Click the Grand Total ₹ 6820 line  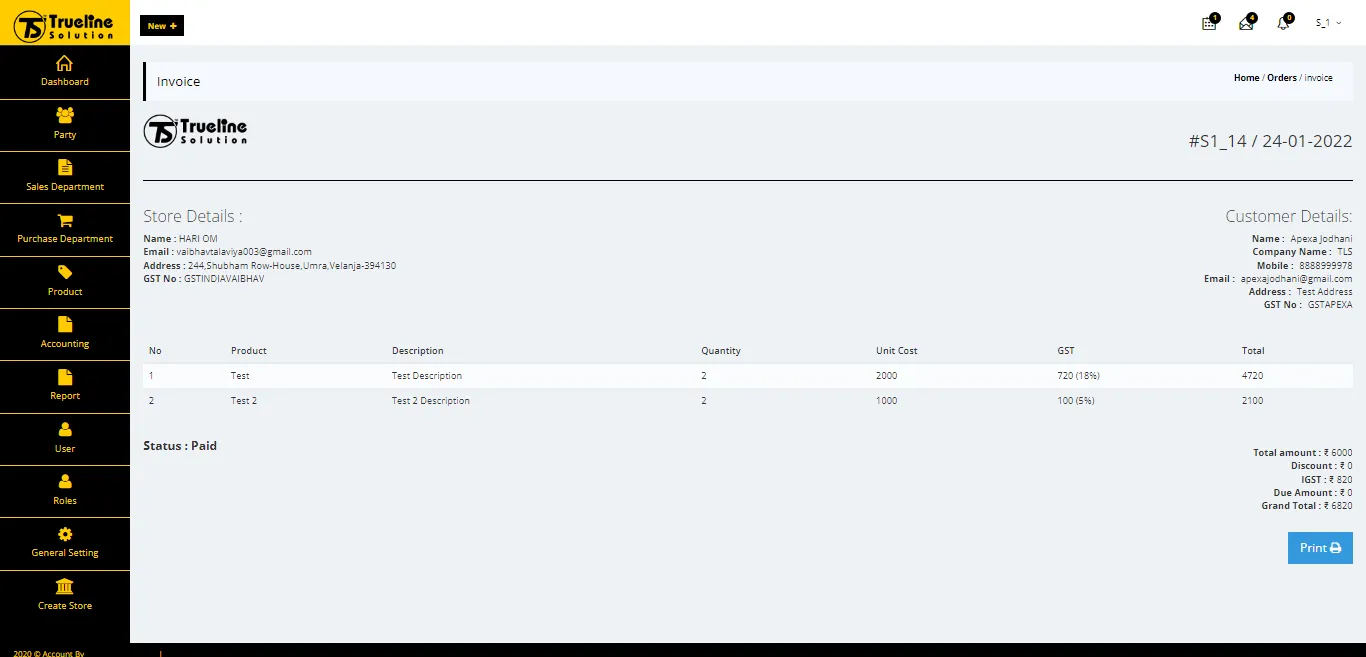coord(1307,506)
